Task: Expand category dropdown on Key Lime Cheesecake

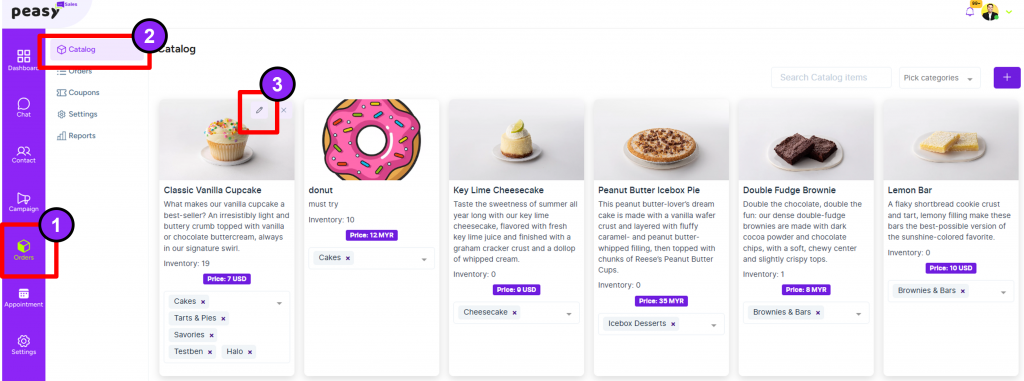Action: [x=569, y=314]
